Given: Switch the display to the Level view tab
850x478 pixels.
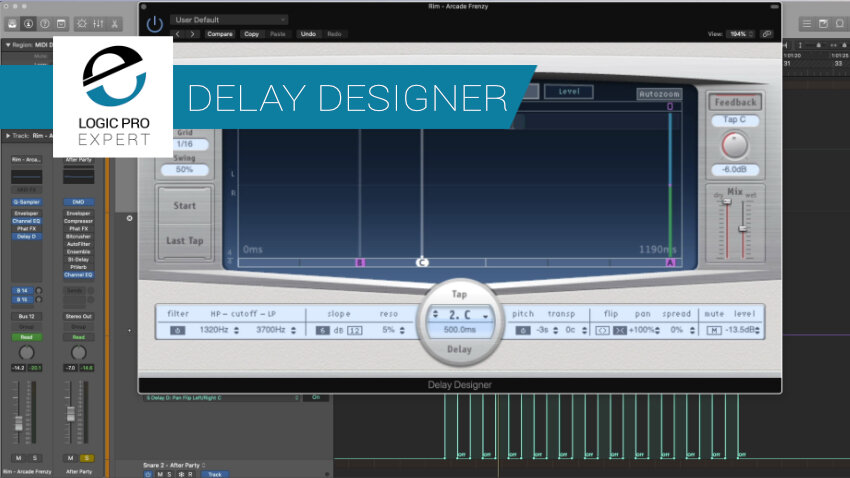Looking at the screenshot, I should click(569, 92).
